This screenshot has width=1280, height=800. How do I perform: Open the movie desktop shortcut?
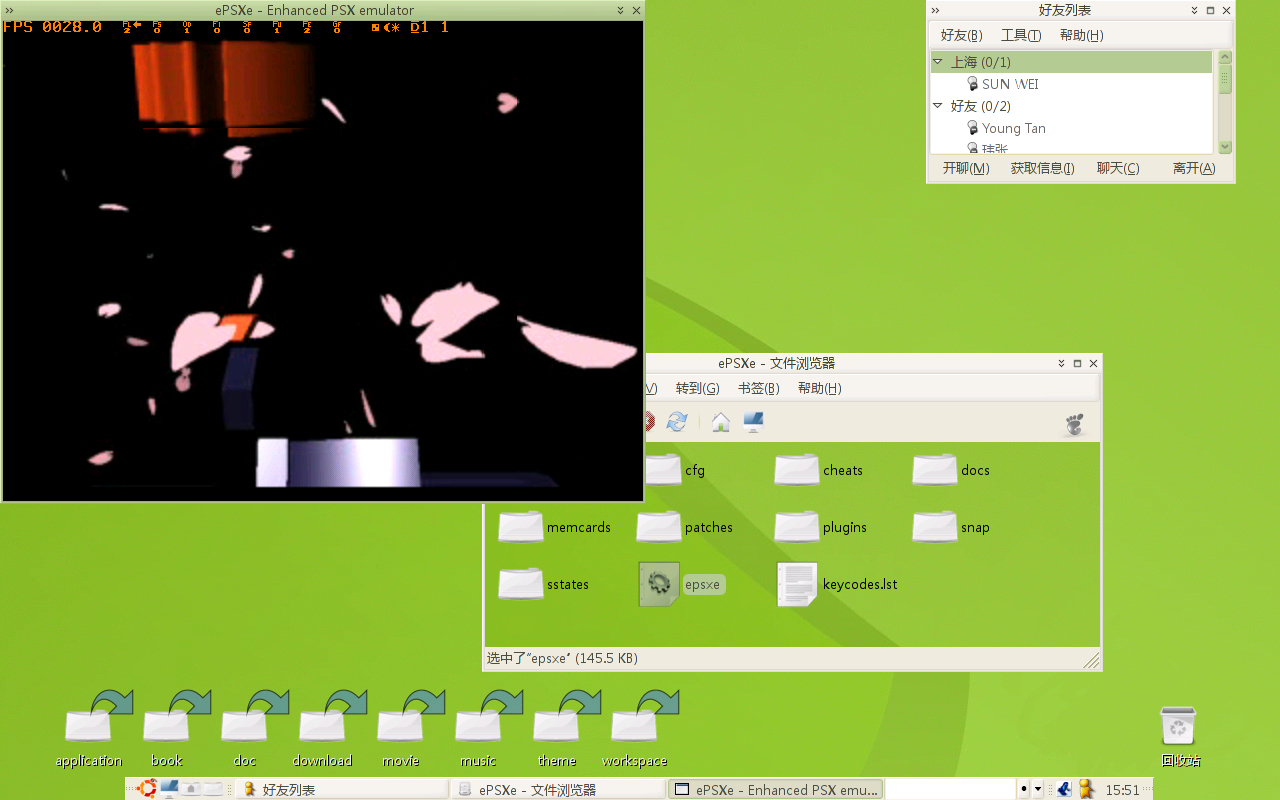point(401,726)
